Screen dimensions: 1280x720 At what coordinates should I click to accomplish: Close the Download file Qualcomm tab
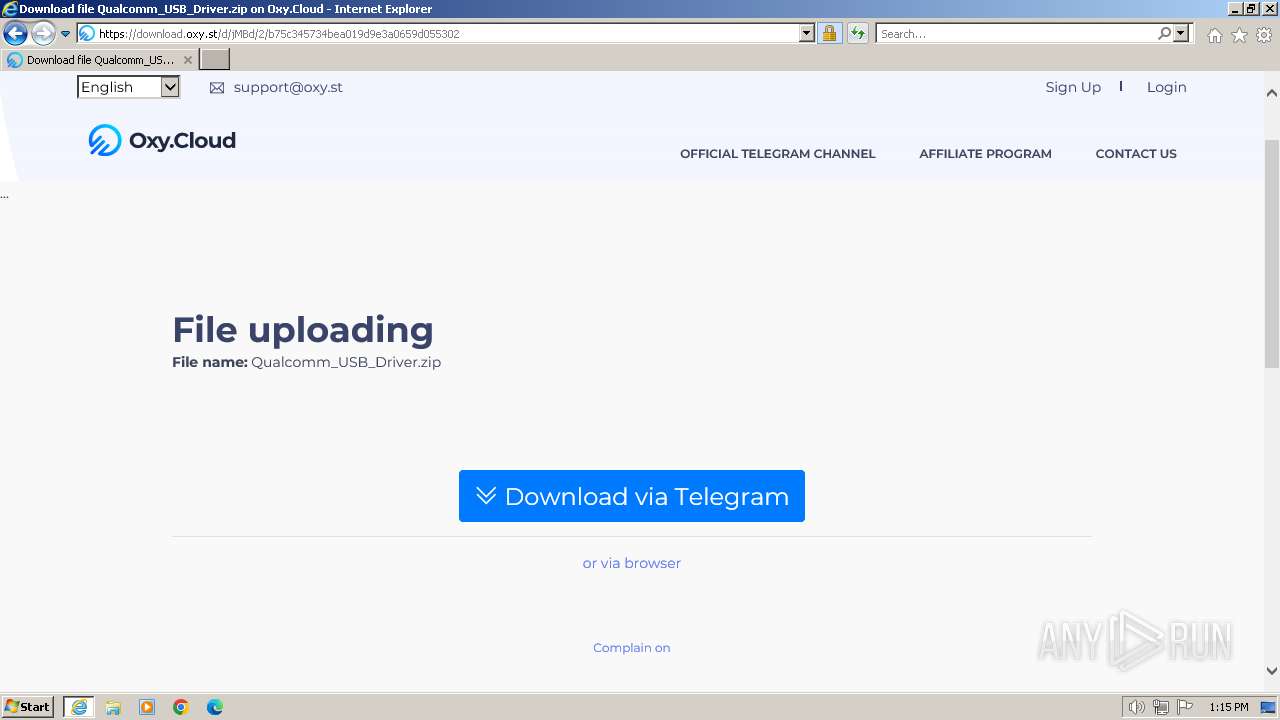coord(187,60)
